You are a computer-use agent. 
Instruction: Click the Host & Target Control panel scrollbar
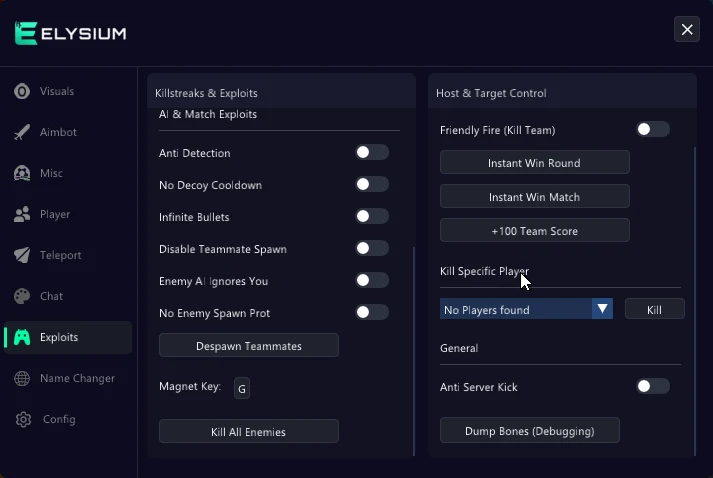pyautogui.click(x=695, y=300)
